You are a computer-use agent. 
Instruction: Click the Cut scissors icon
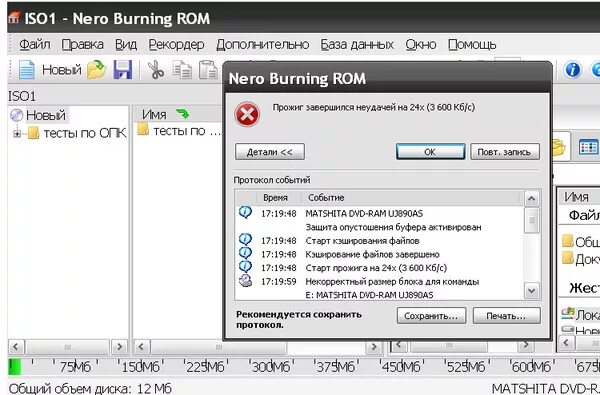point(156,70)
